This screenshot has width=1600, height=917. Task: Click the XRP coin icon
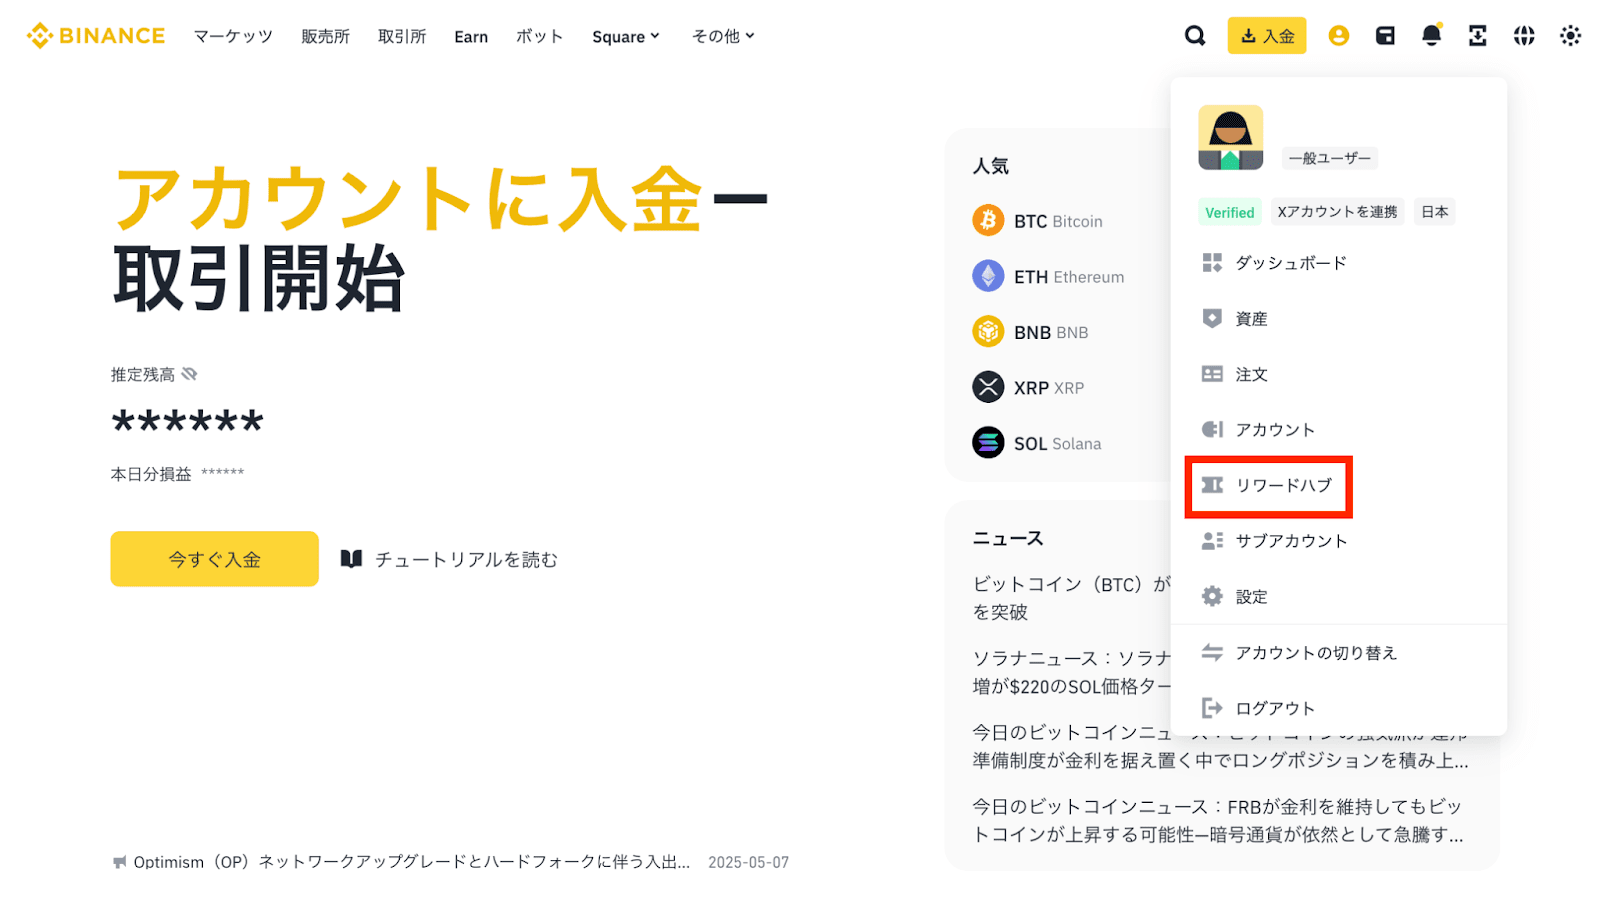point(988,387)
